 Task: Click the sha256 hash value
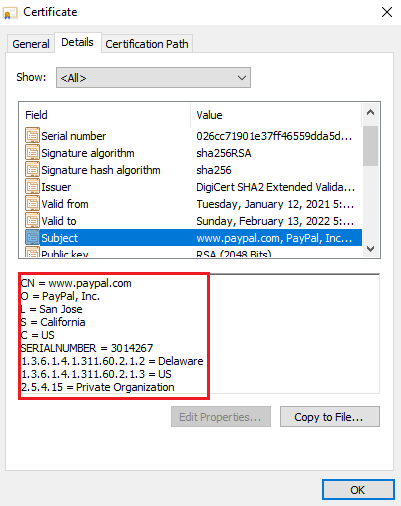214,170
